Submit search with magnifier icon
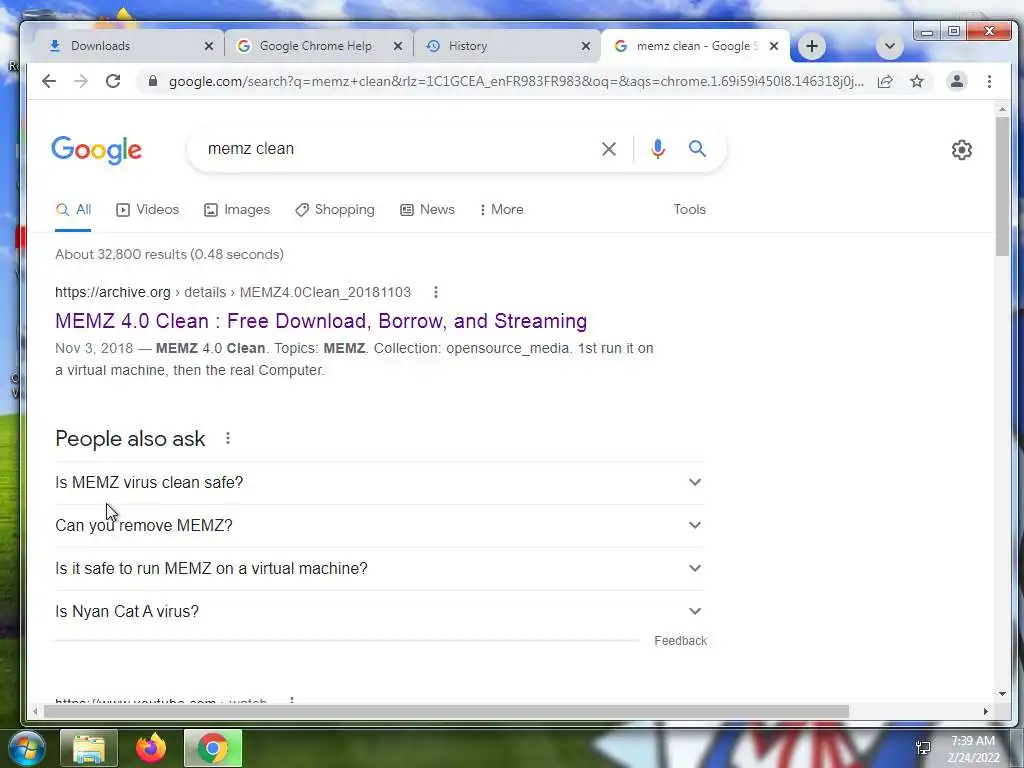The width and height of the screenshot is (1024, 768). [697, 149]
